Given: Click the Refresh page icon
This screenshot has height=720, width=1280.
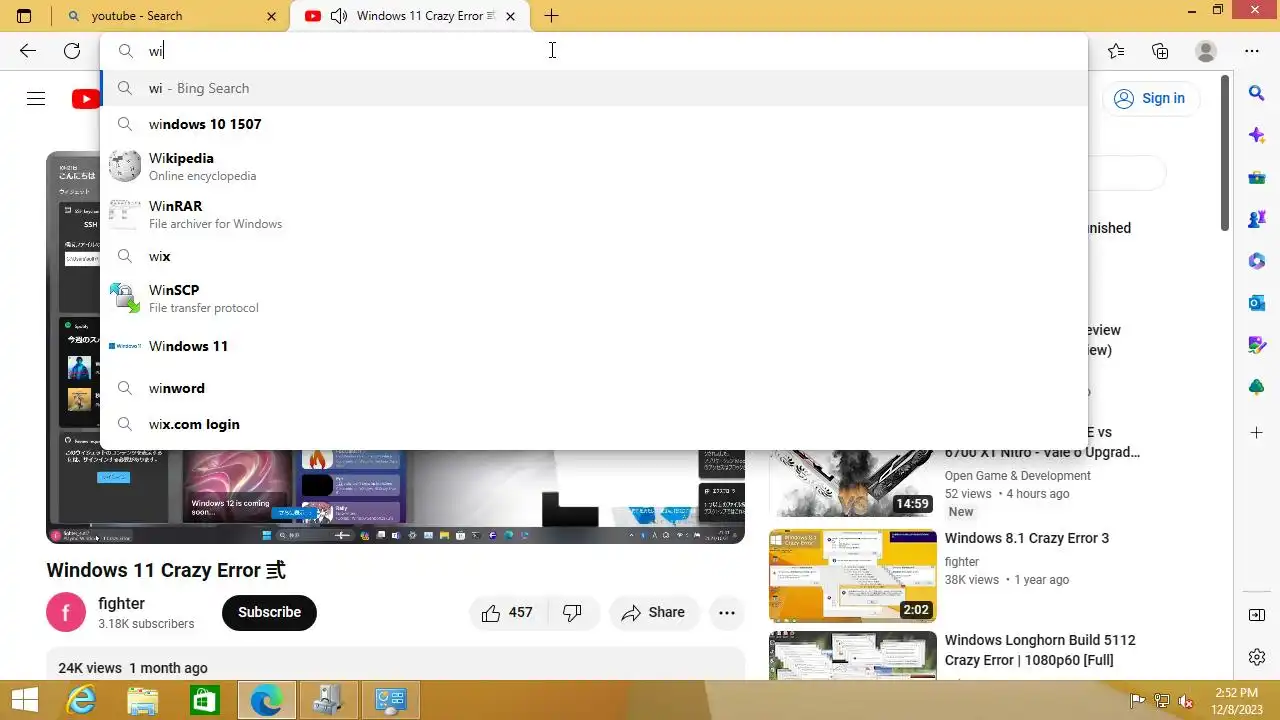Looking at the screenshot, I should [72, 51].
